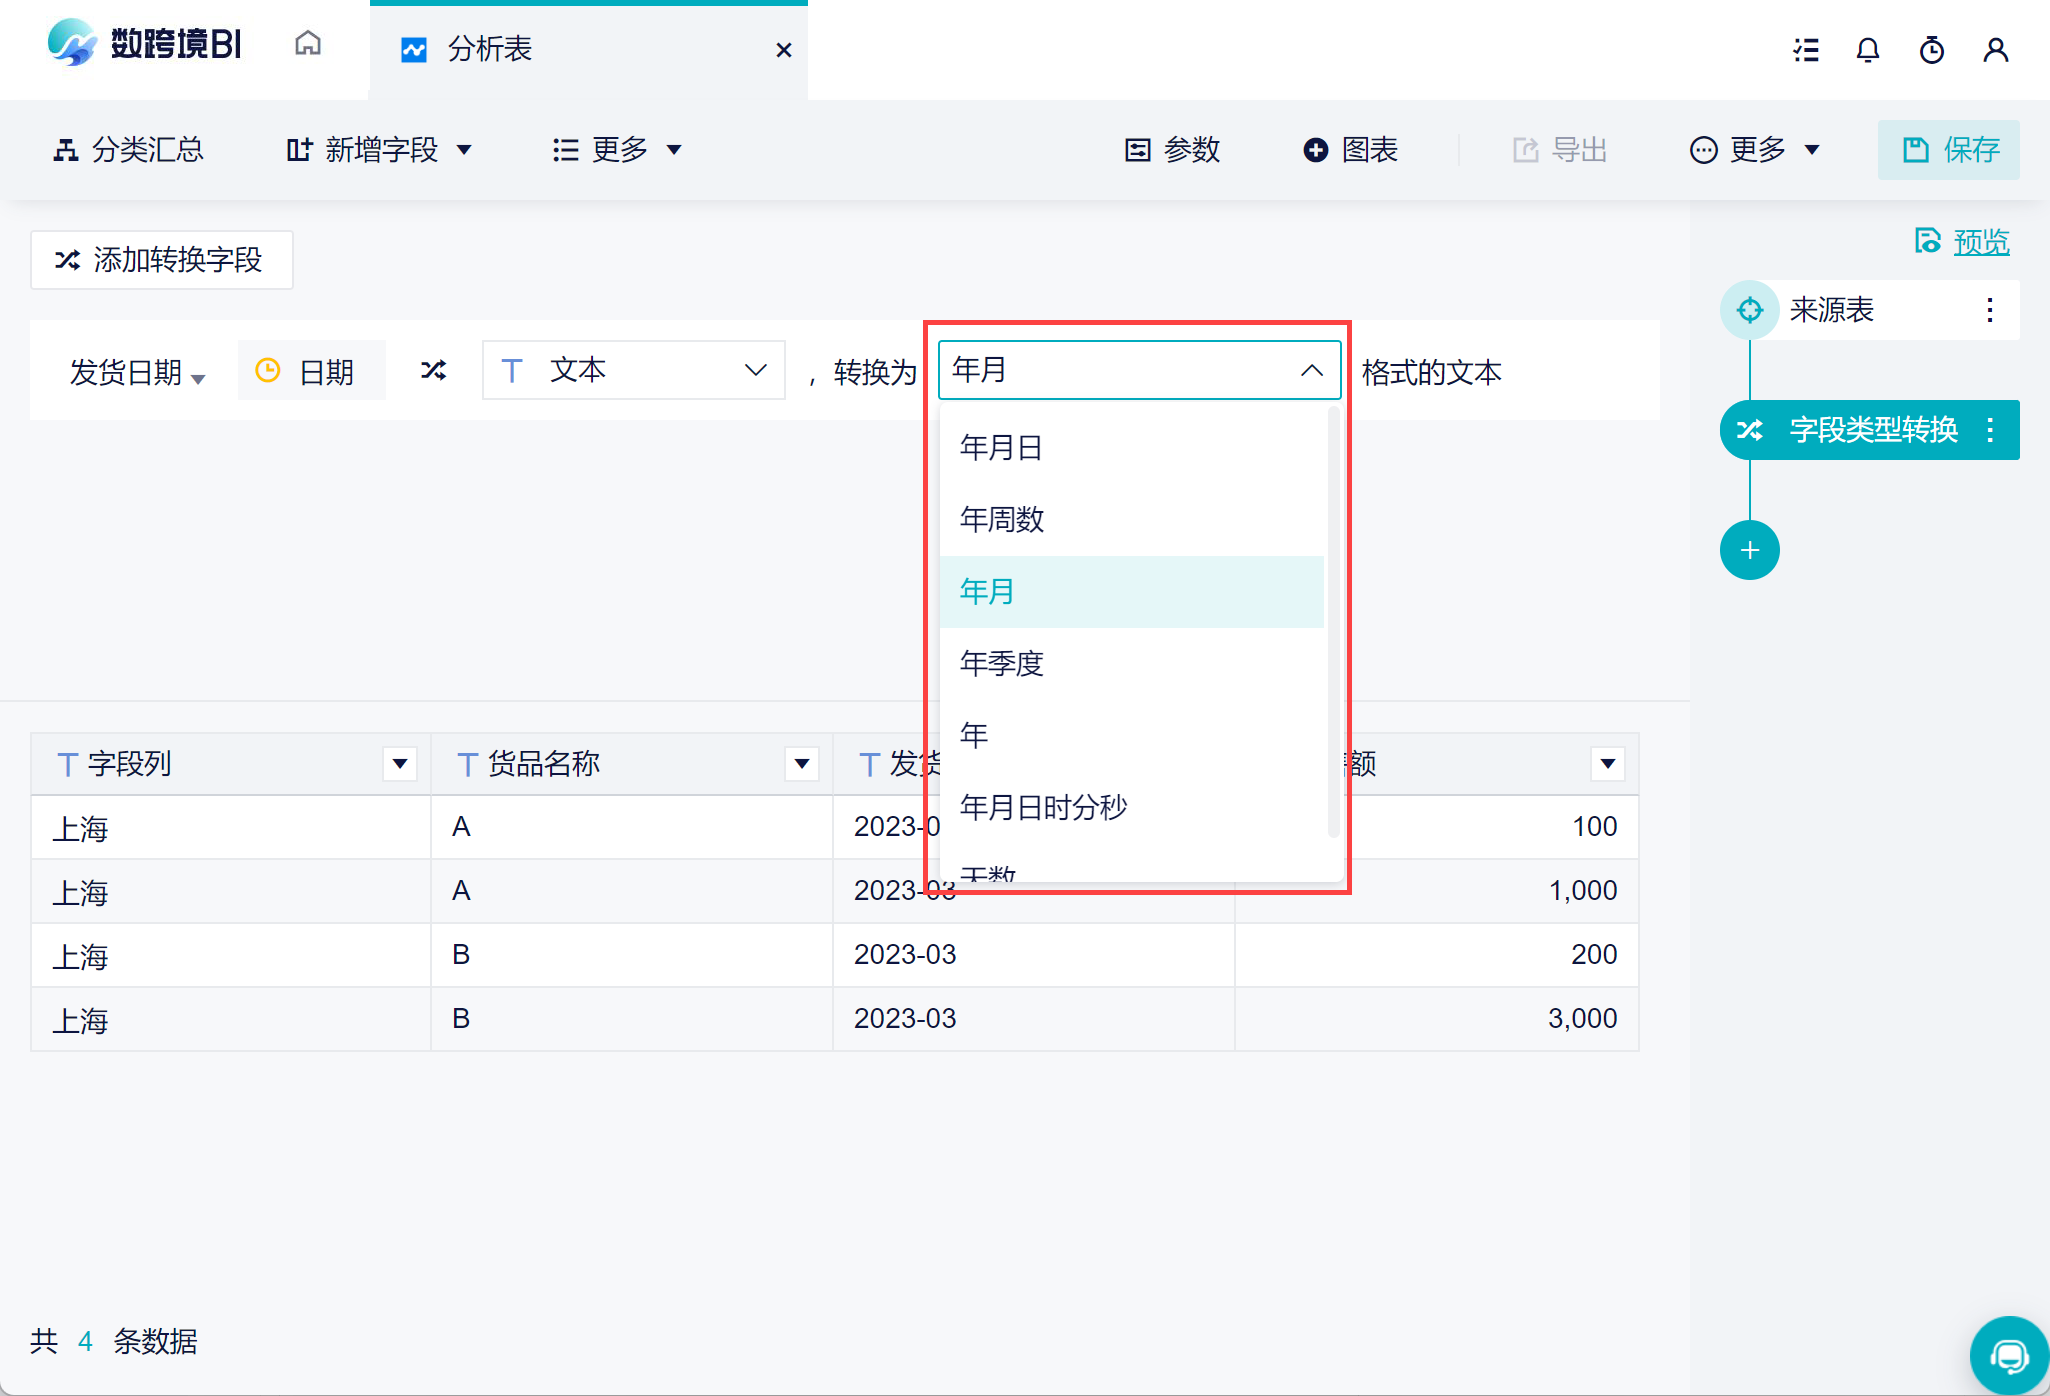Screen dimensions: 2050x1396
Task: Click the 添加转换字段 button
Action: pyautogui.click(x=162, y=260)
